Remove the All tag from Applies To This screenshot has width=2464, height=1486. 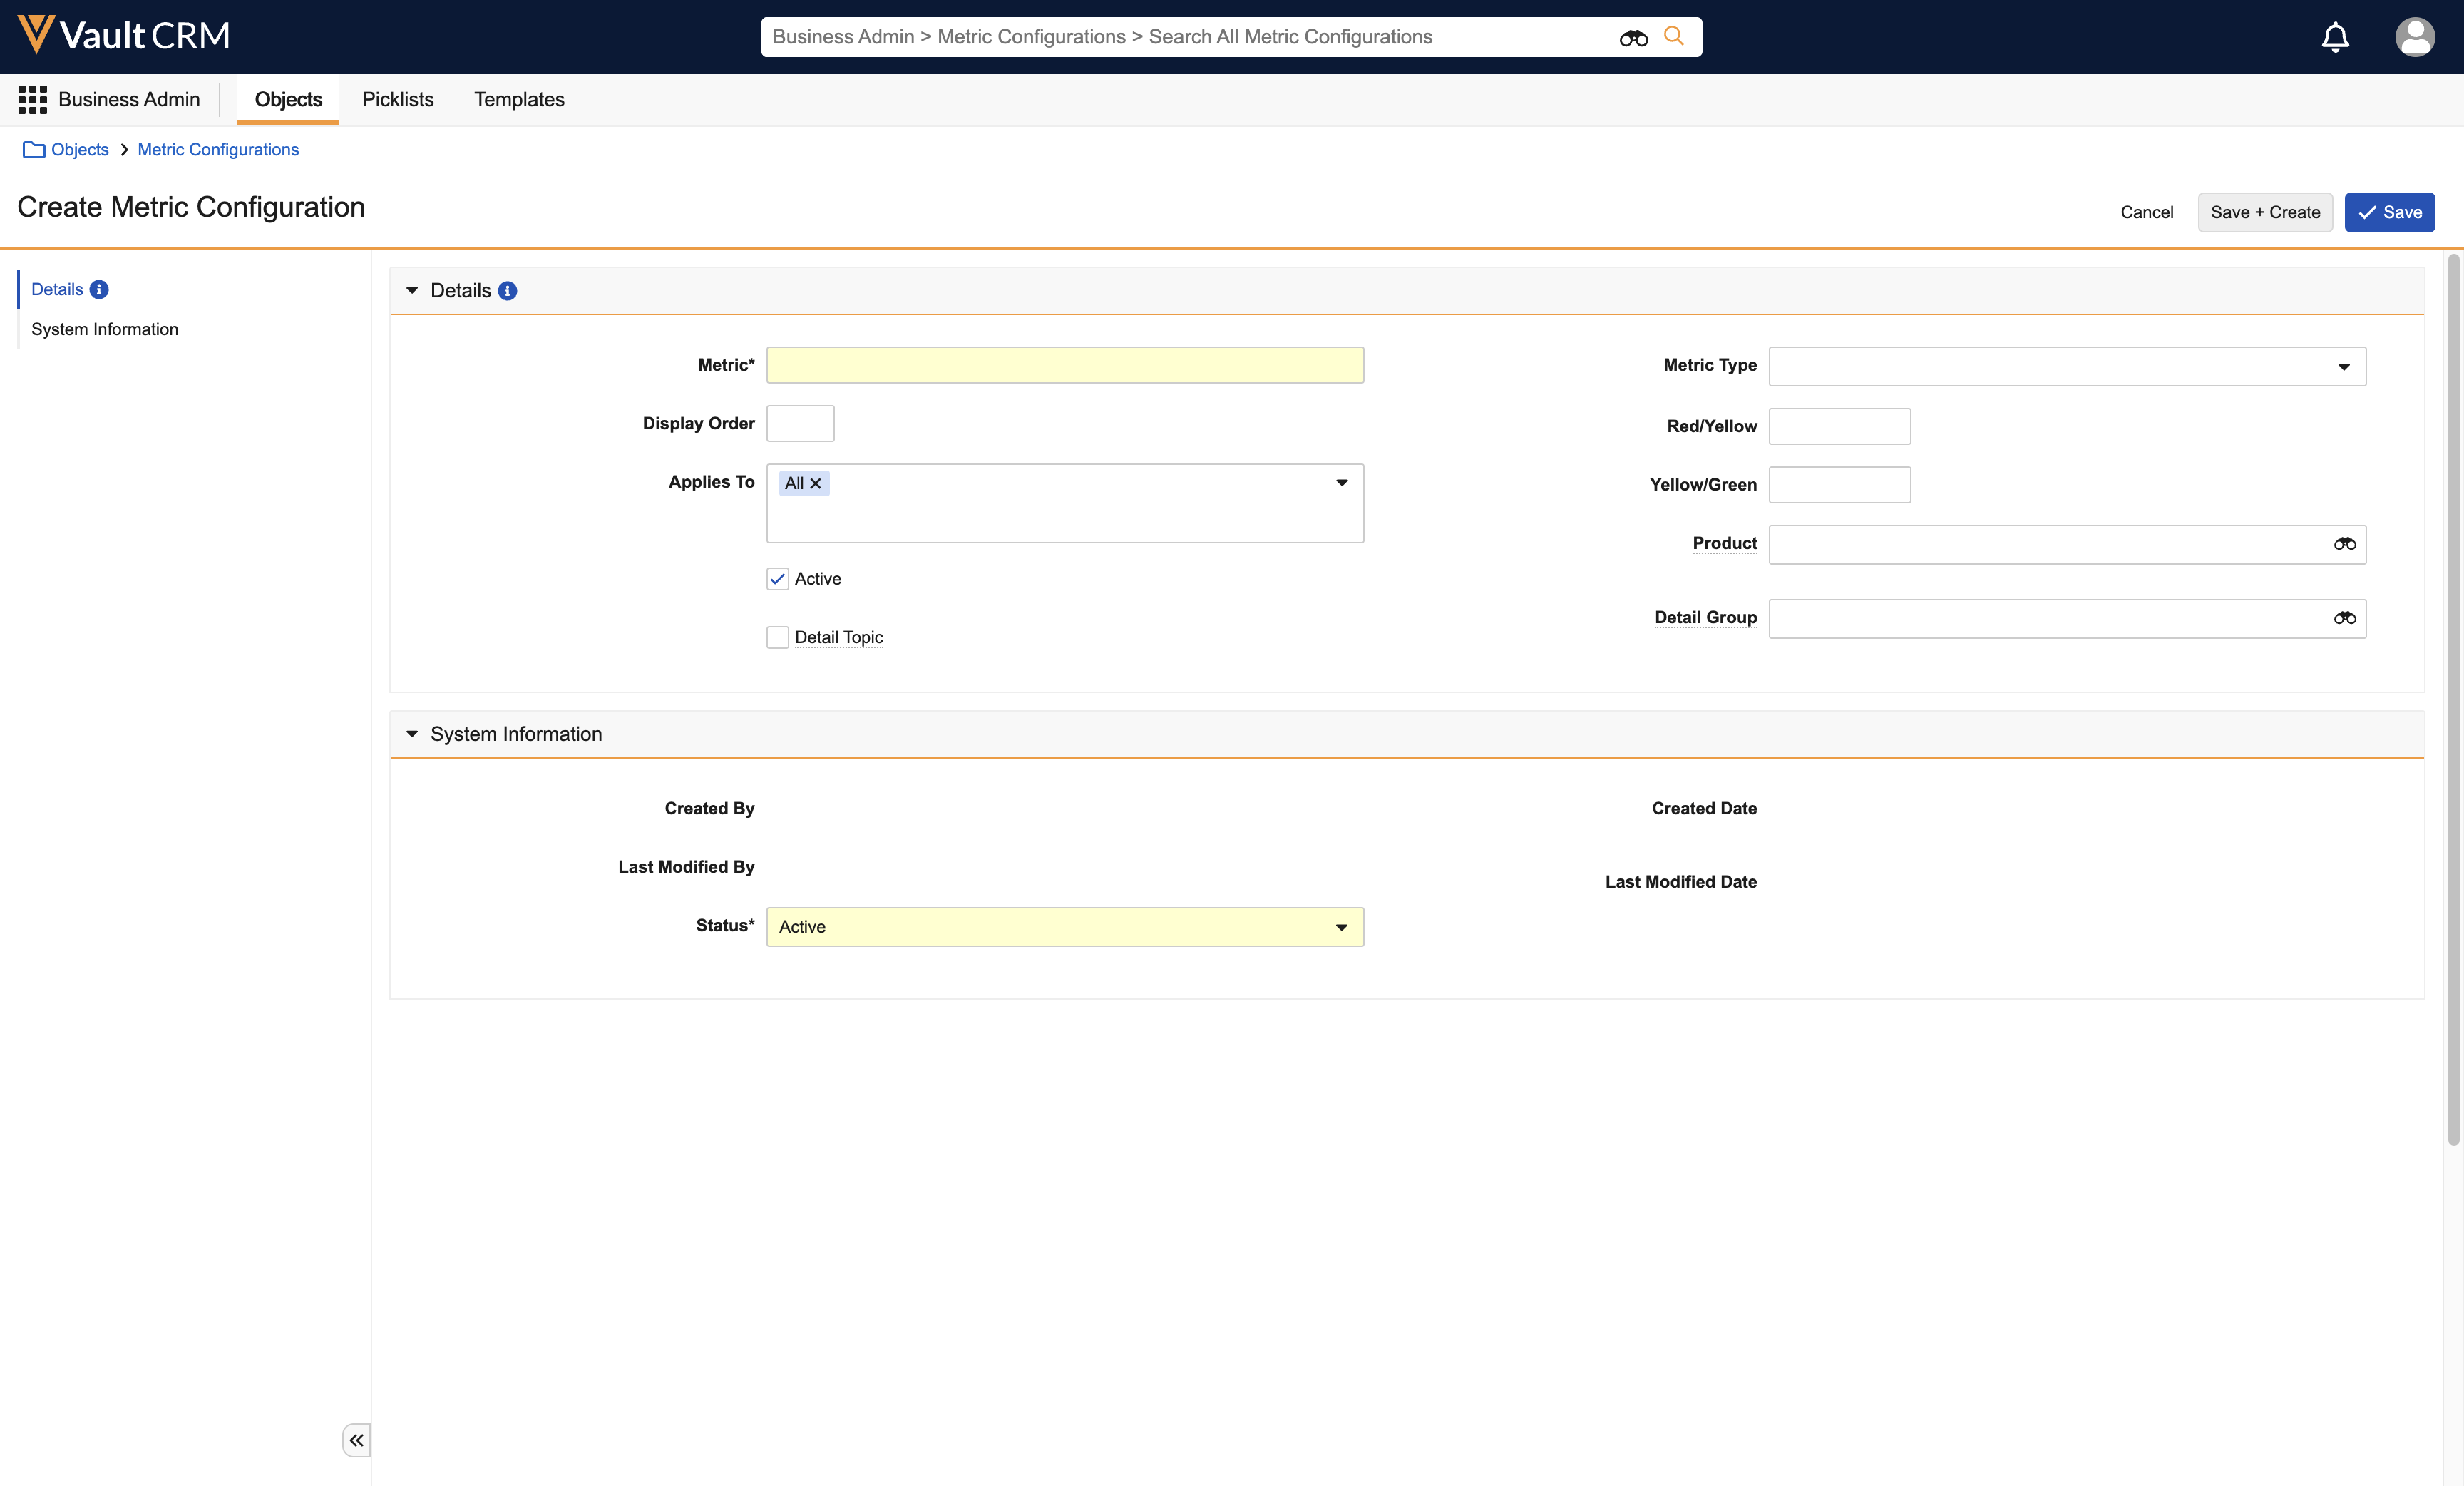point(815,483)
